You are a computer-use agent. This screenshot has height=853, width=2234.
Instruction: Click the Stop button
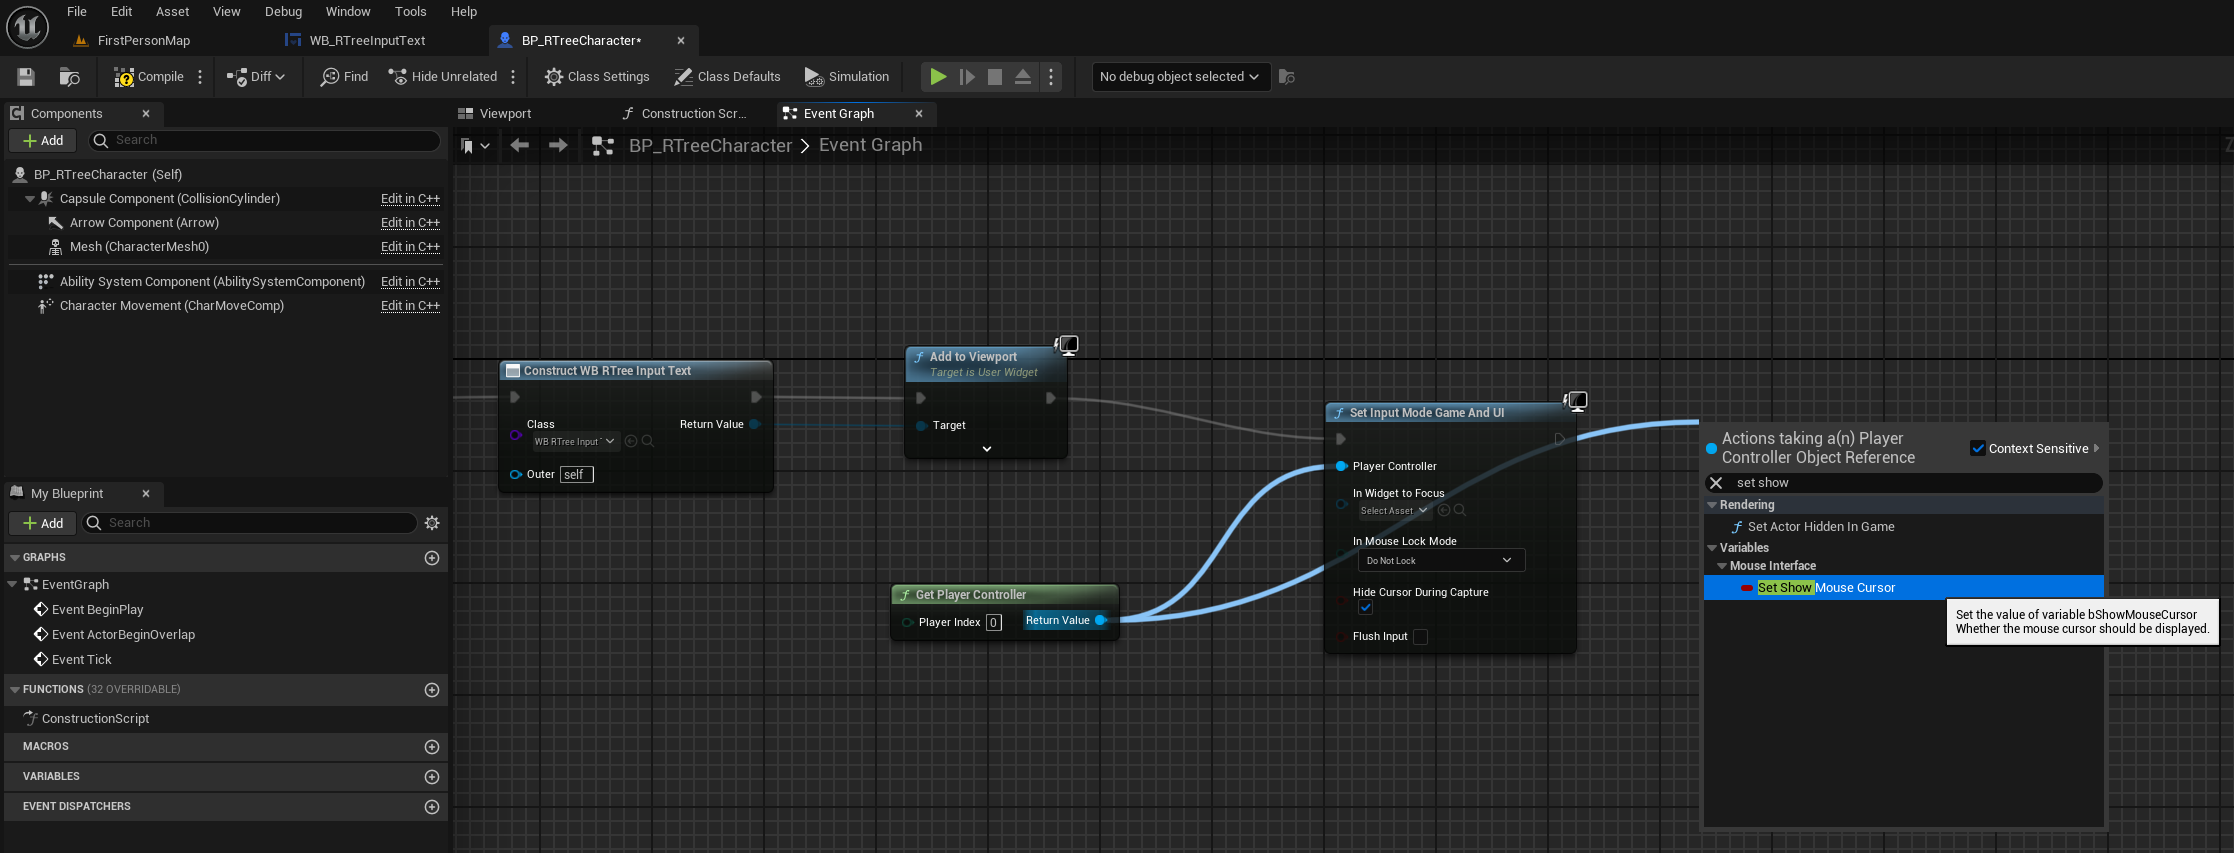tap(995, 77)
